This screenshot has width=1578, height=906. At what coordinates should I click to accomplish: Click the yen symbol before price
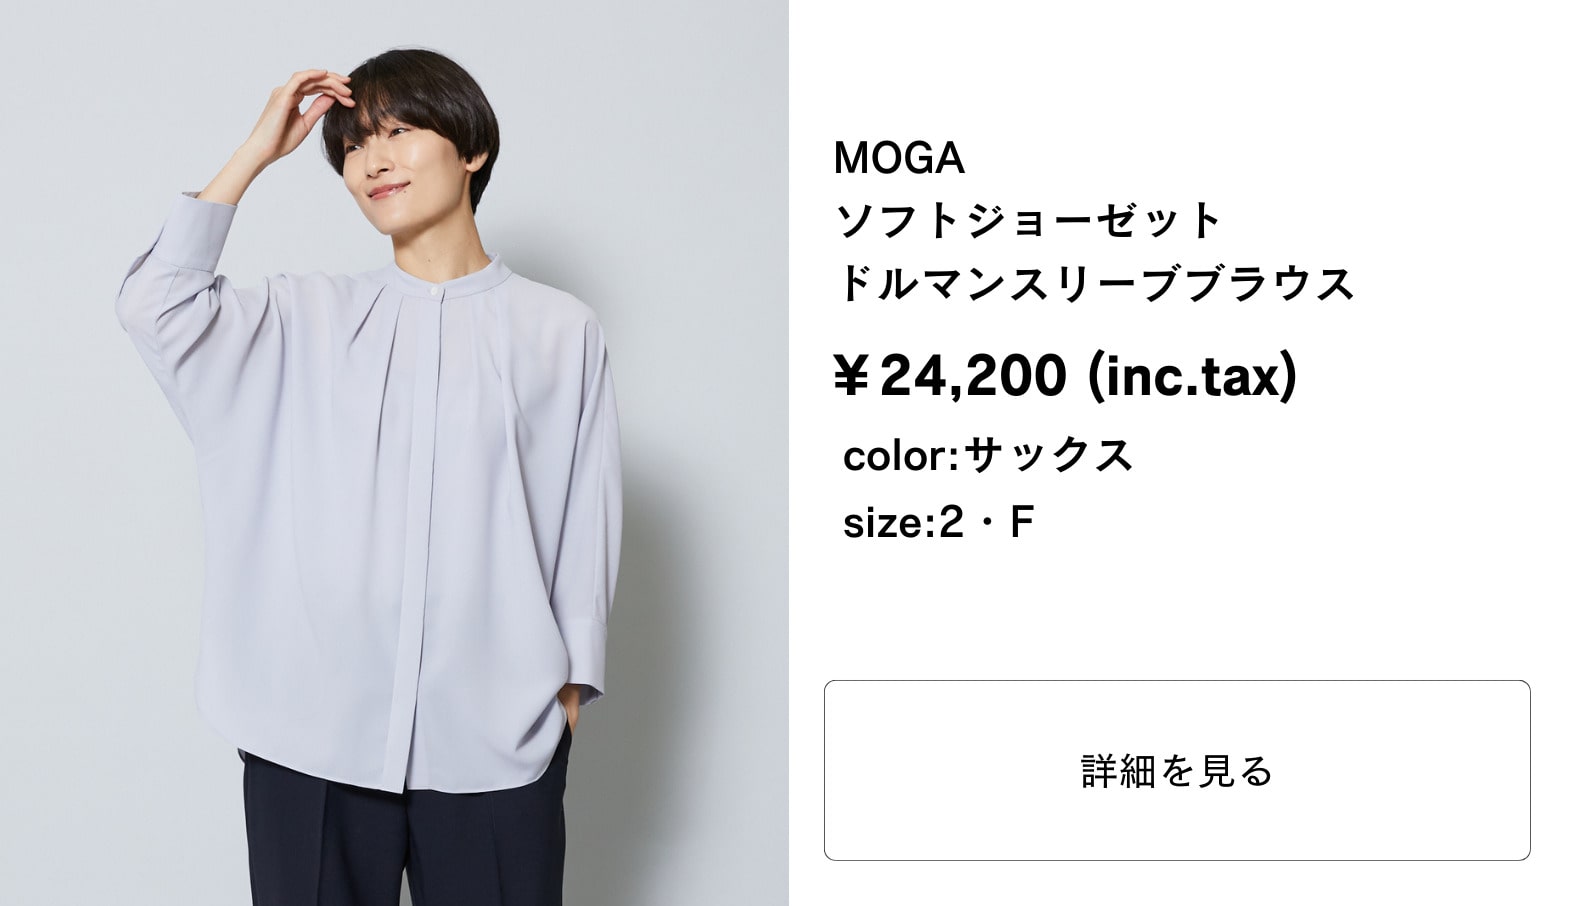(x=851, y=378)
